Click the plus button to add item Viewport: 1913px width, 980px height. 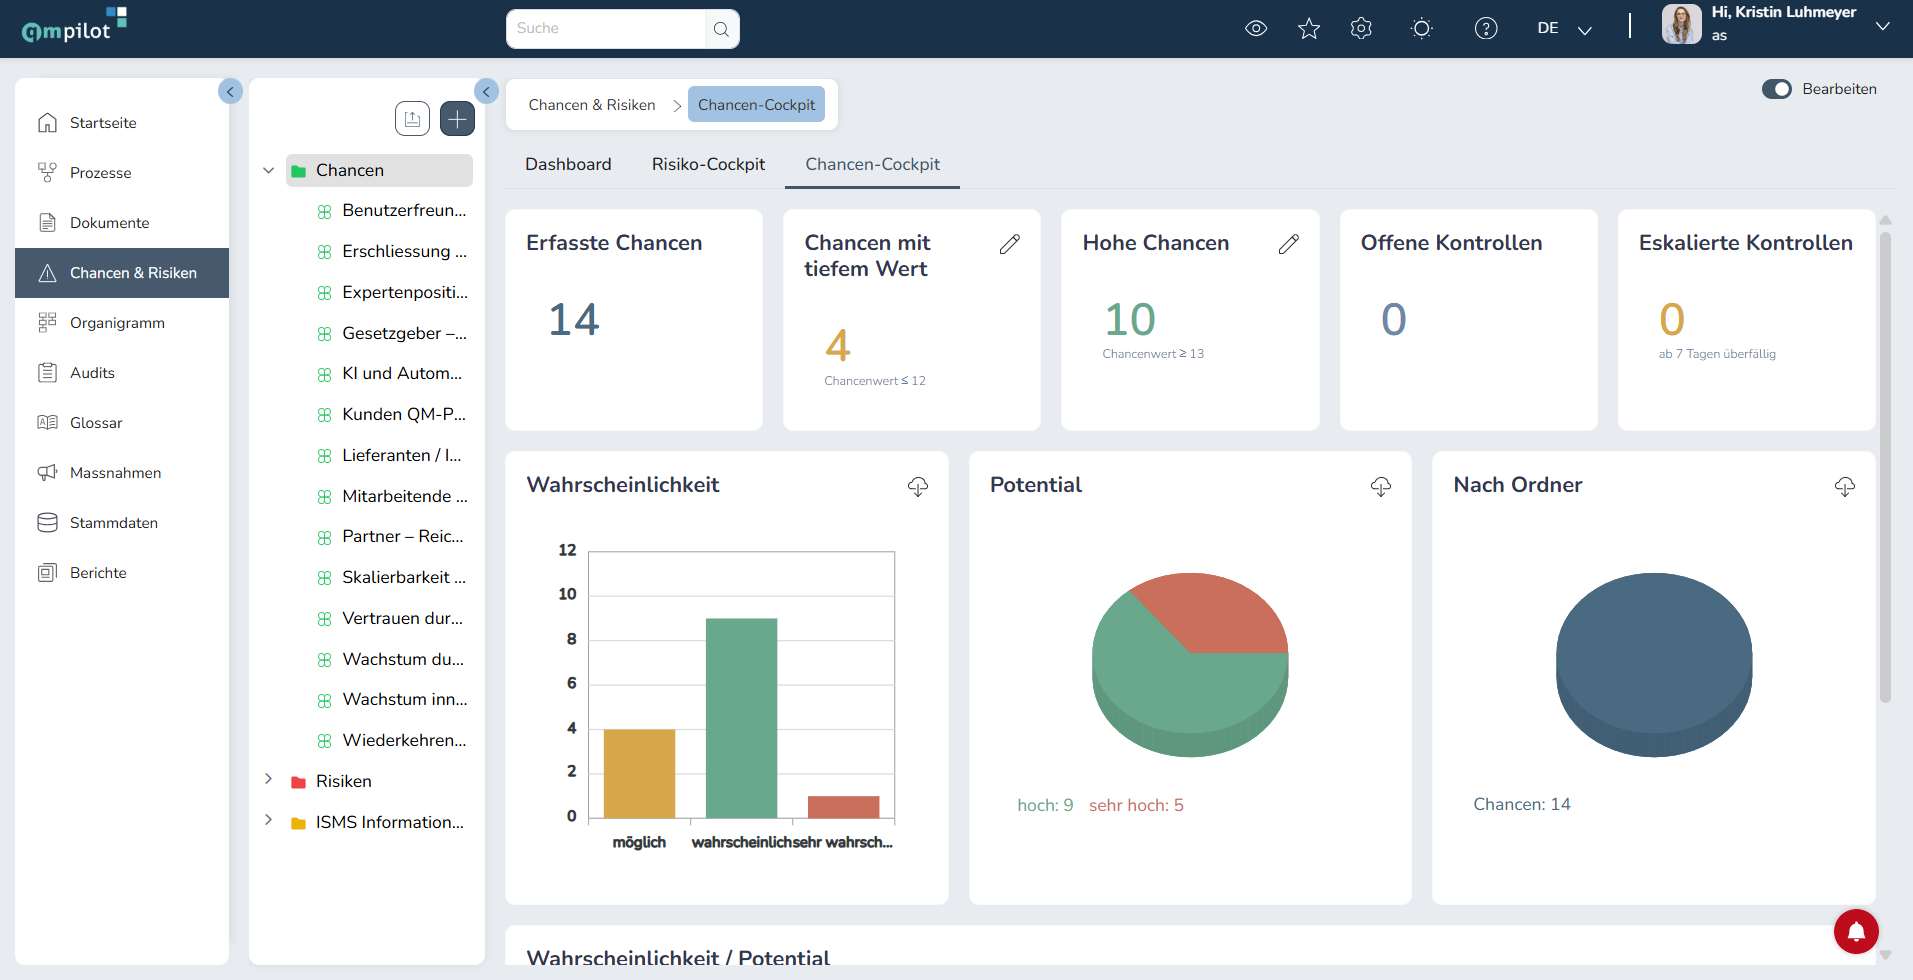(x=457, y=119)
